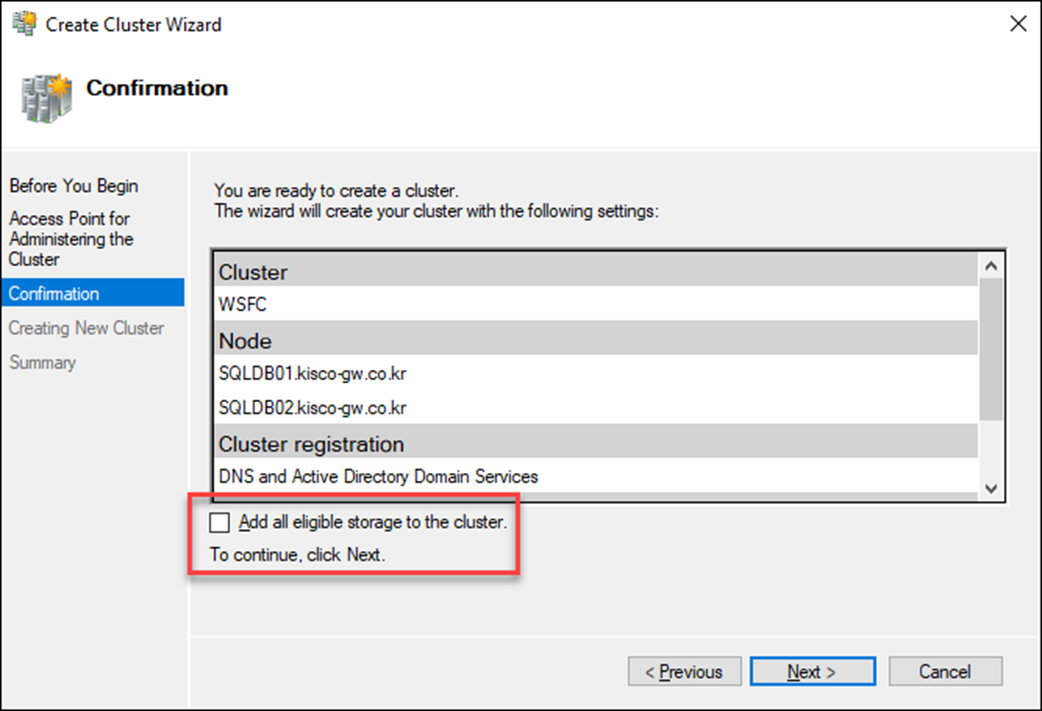Click the Next button to continue
The width and height of the screenshot is (1042, 711).
click(x=812, y=672)
